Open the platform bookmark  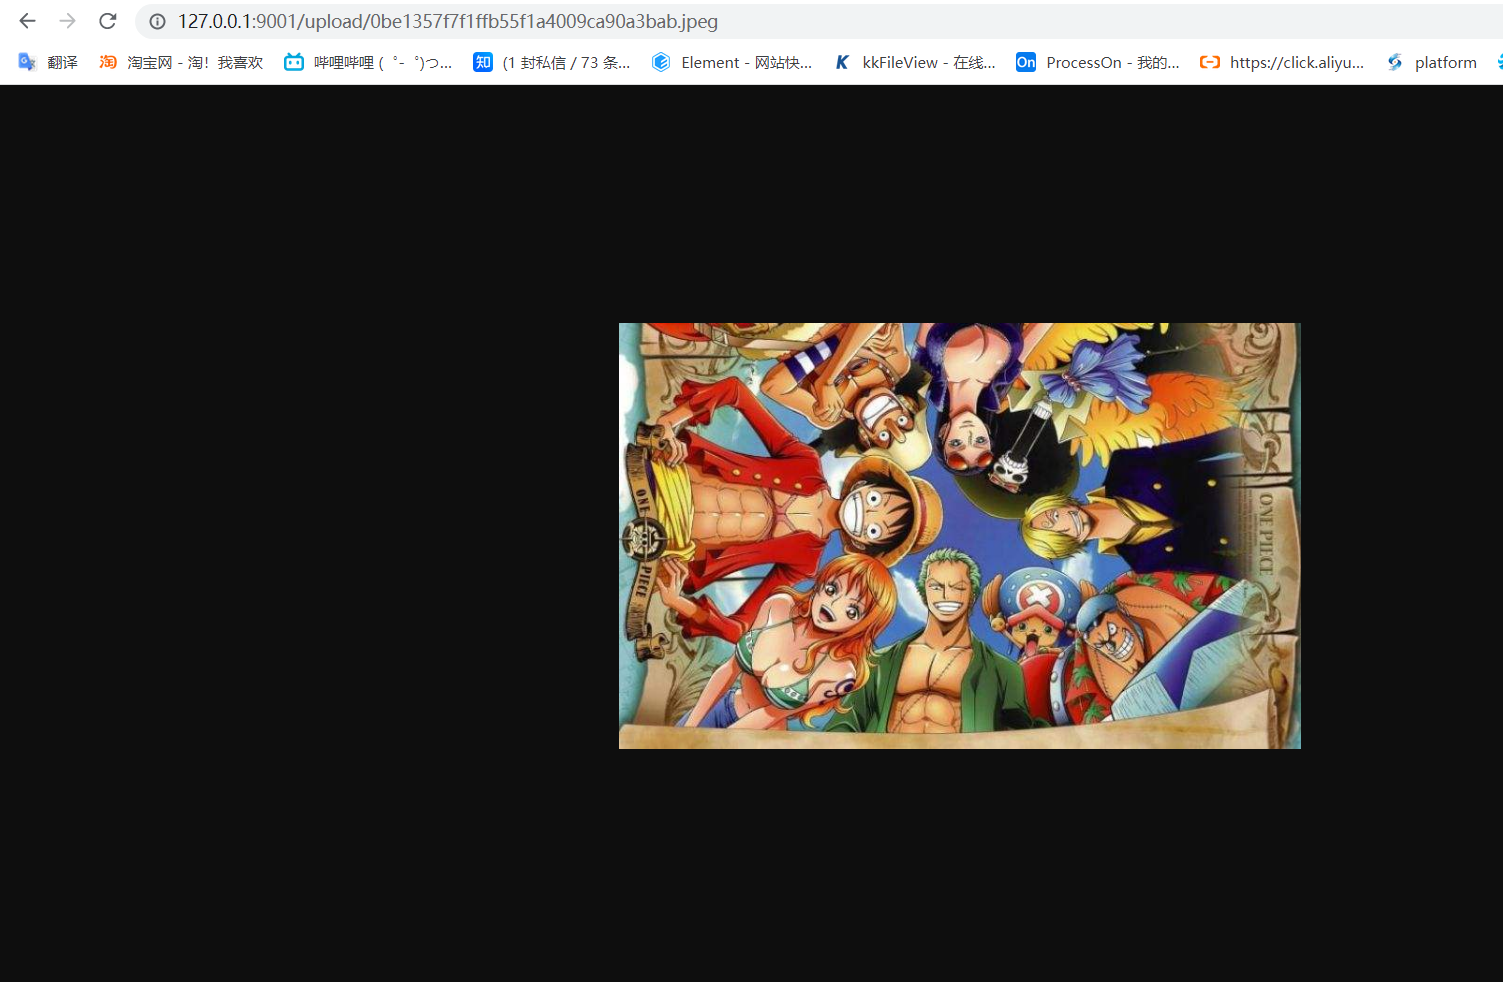1431,62
